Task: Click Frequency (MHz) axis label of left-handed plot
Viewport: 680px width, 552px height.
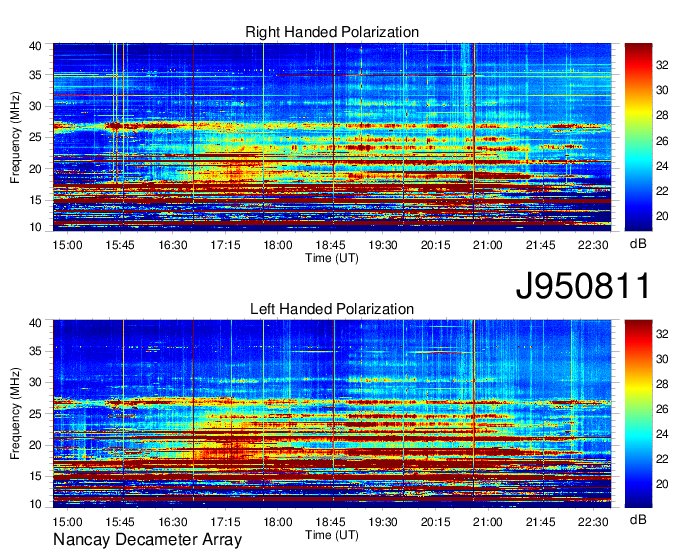Action: coord(15,414)
